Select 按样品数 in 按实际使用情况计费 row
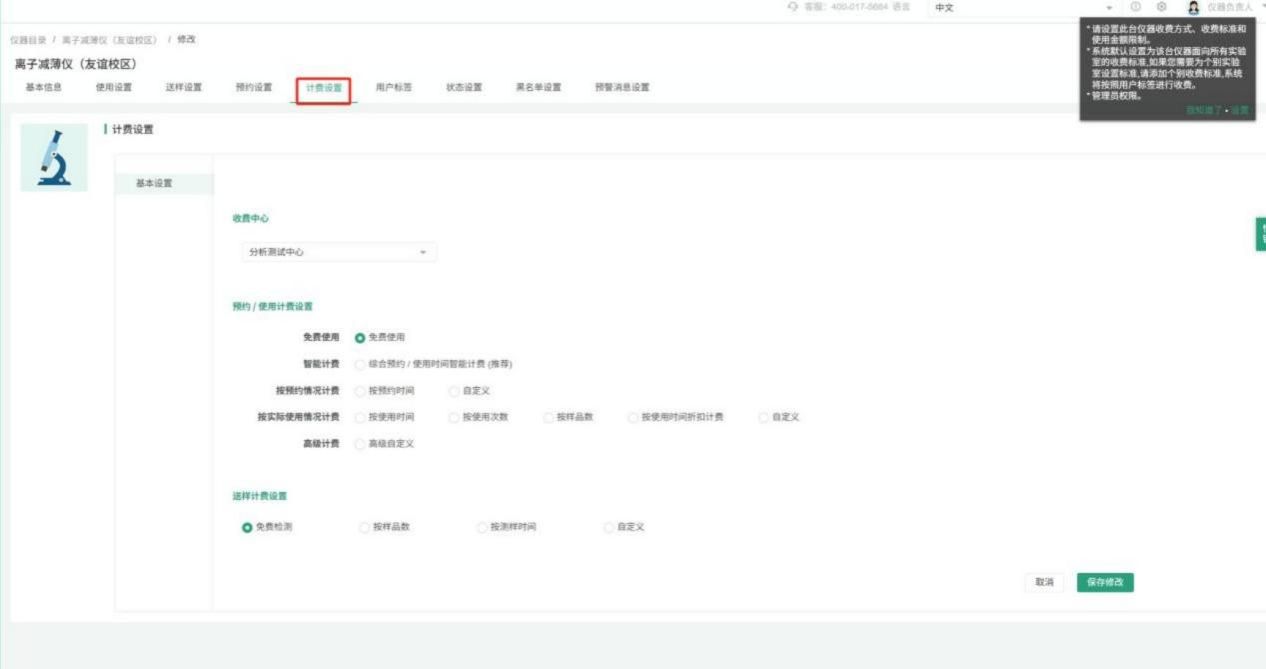 549,417
